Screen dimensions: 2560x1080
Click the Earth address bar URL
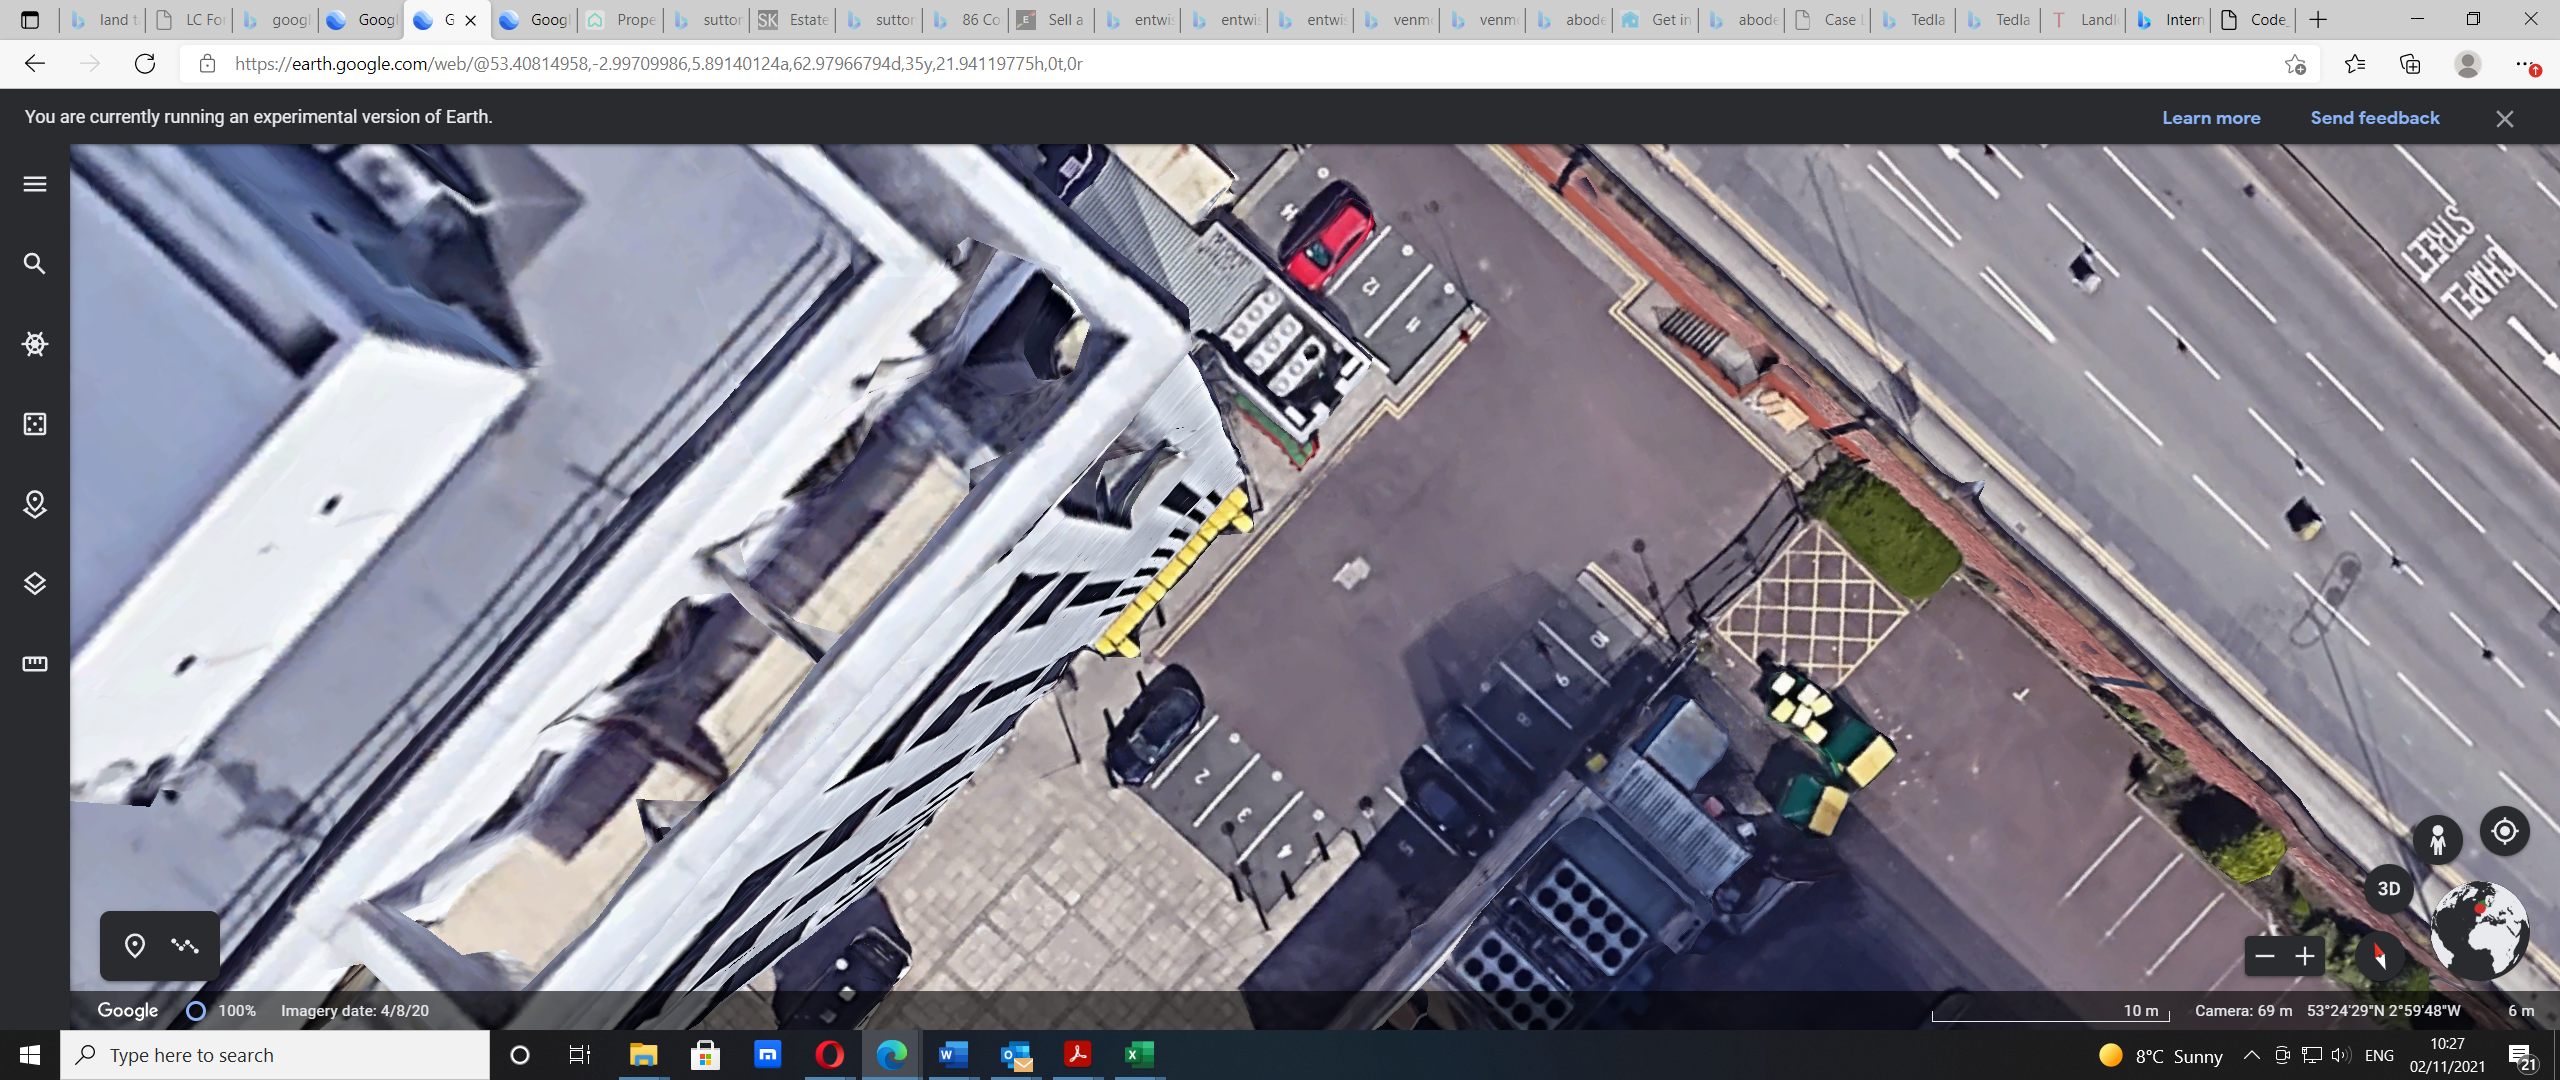[x=659, y=64]
